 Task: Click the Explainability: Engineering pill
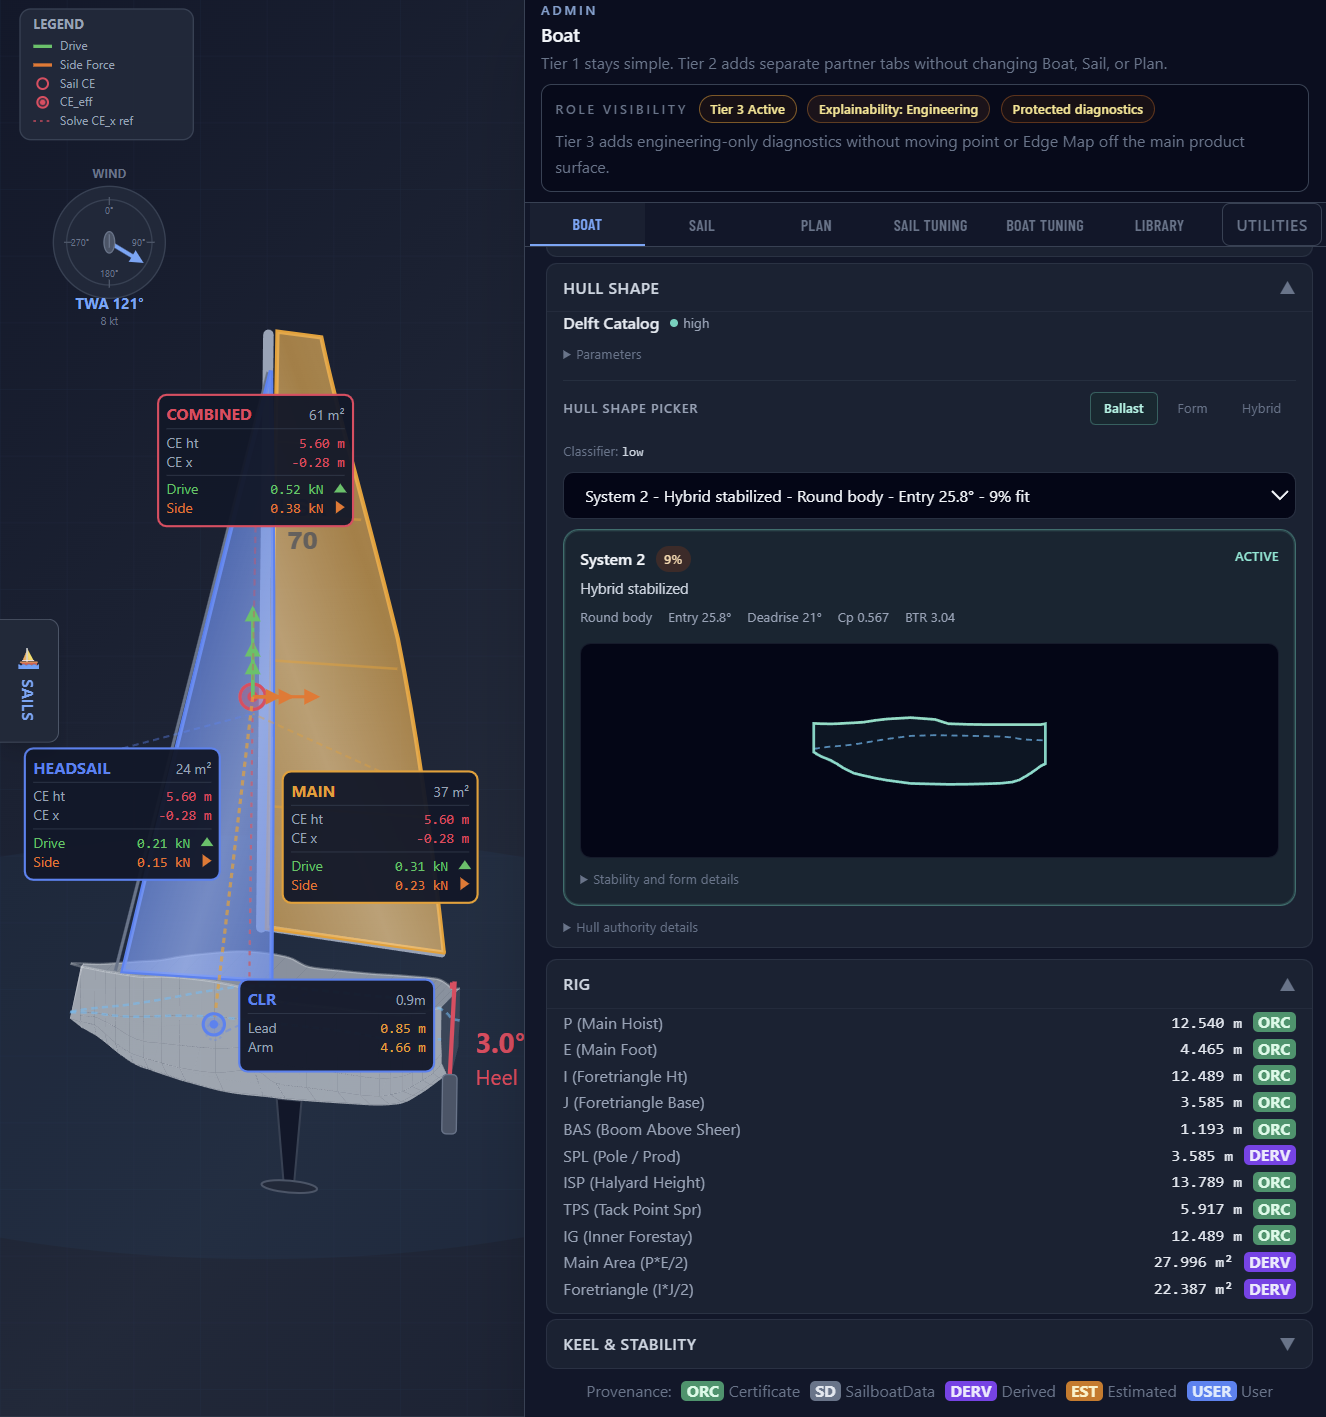[897, 109]
